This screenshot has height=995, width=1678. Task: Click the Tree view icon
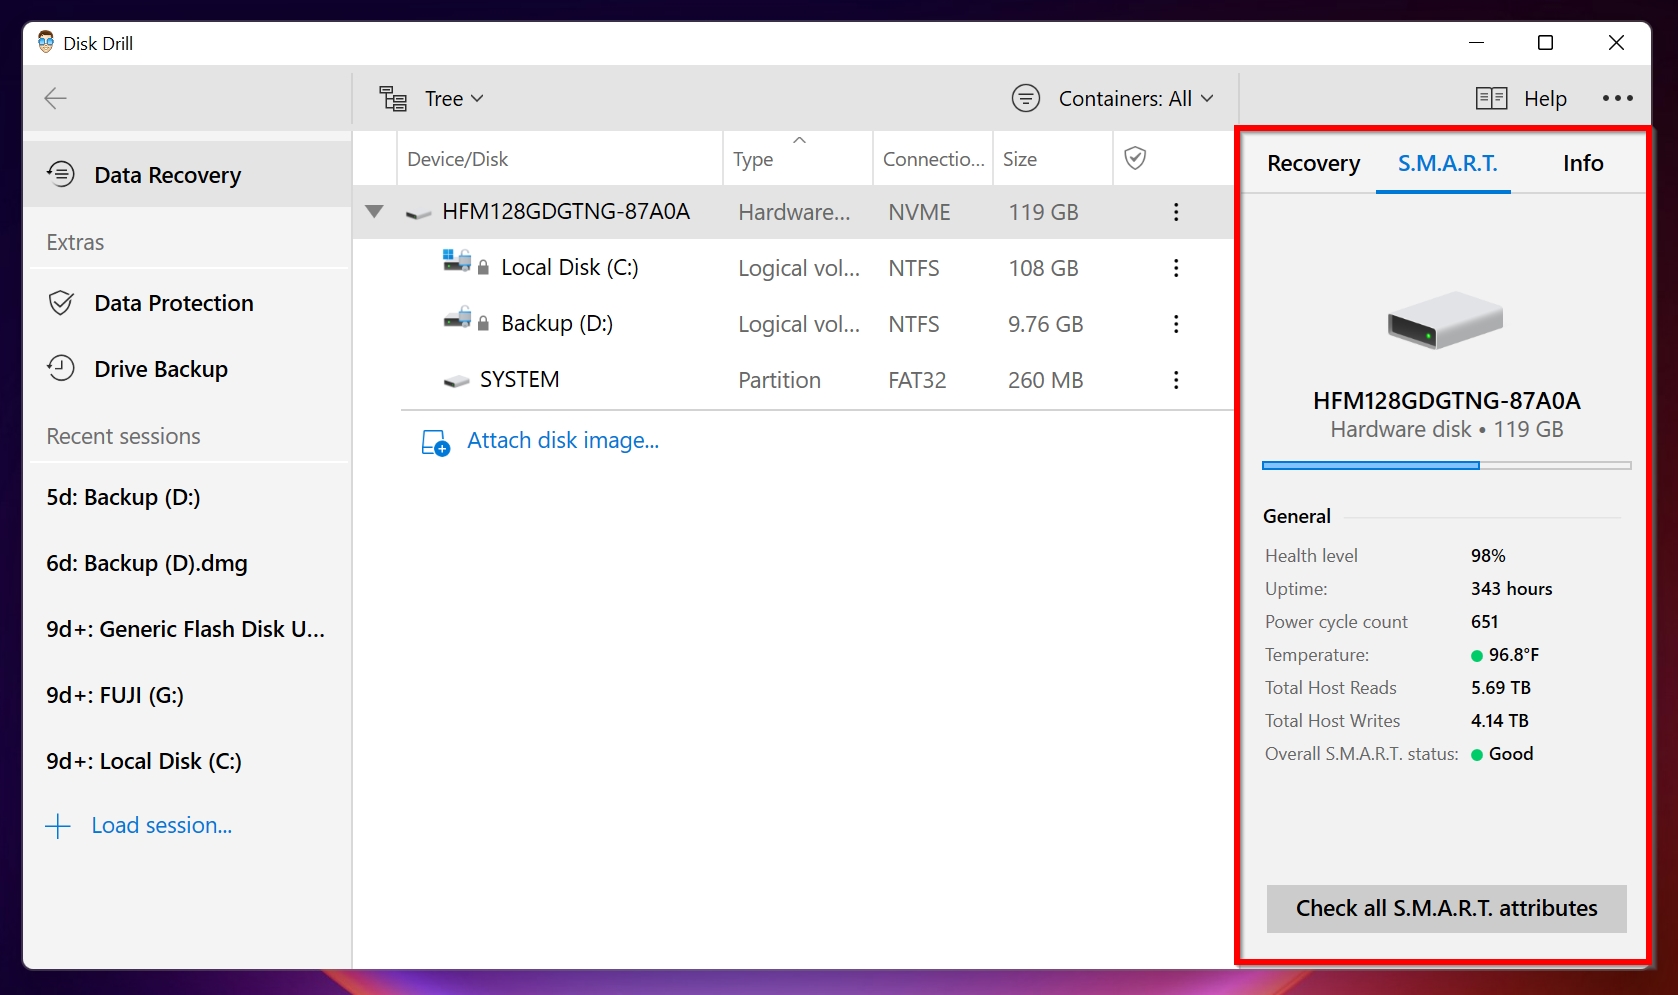coord(393,98)
